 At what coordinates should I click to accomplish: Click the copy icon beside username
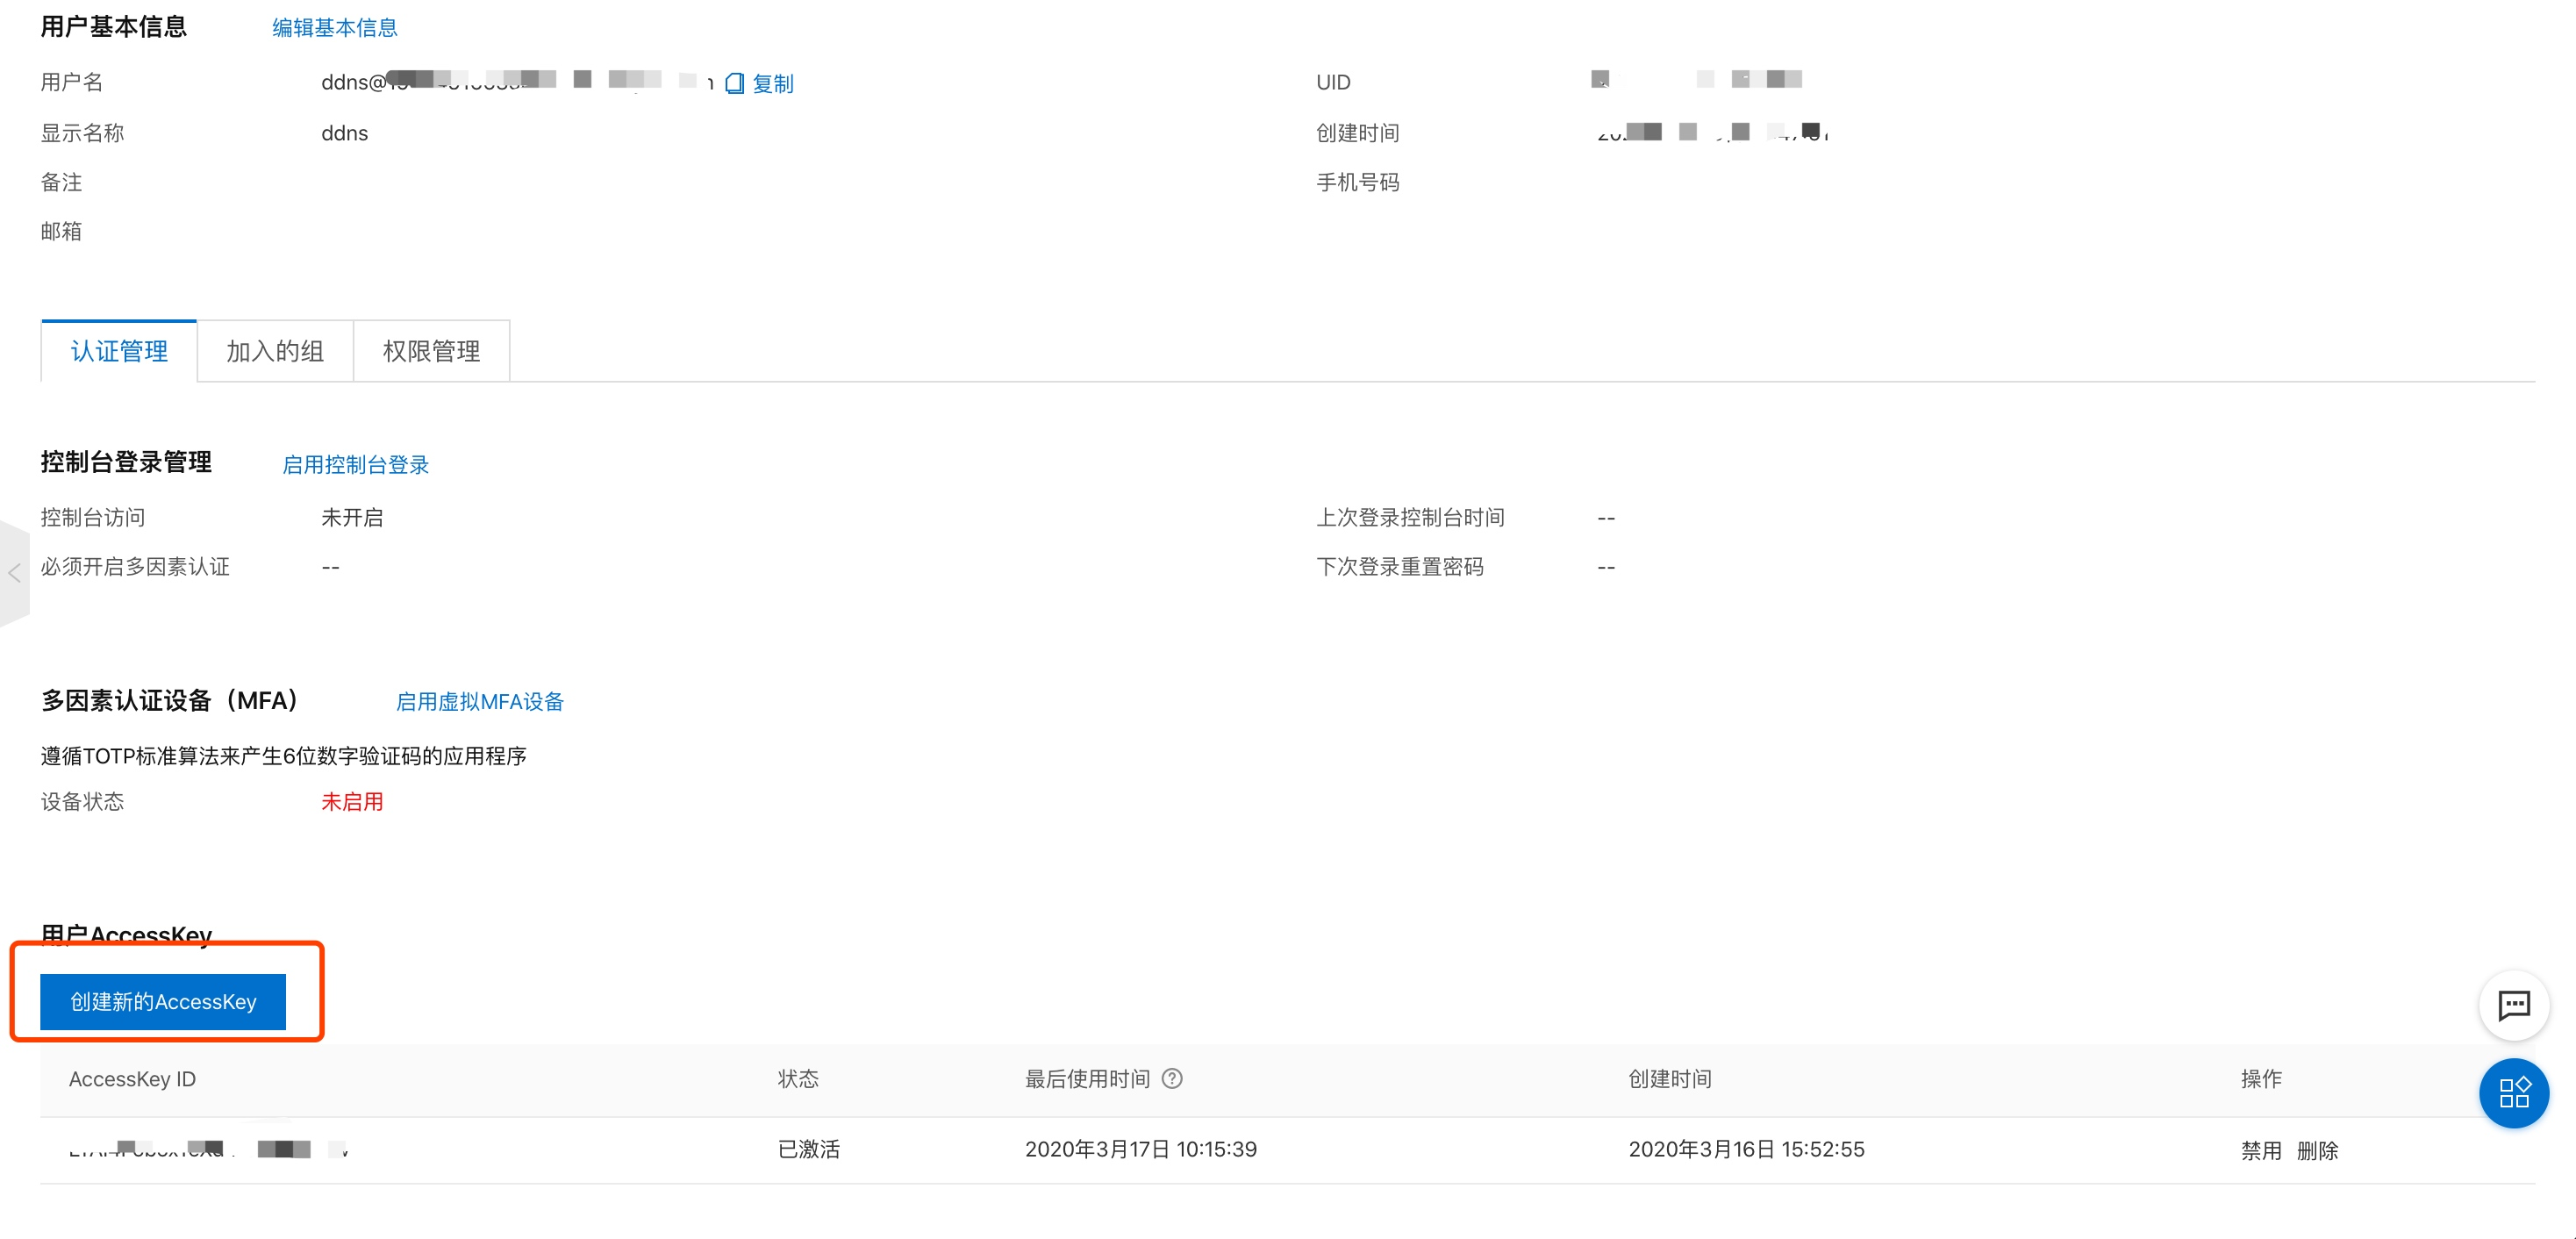point(734,83)
